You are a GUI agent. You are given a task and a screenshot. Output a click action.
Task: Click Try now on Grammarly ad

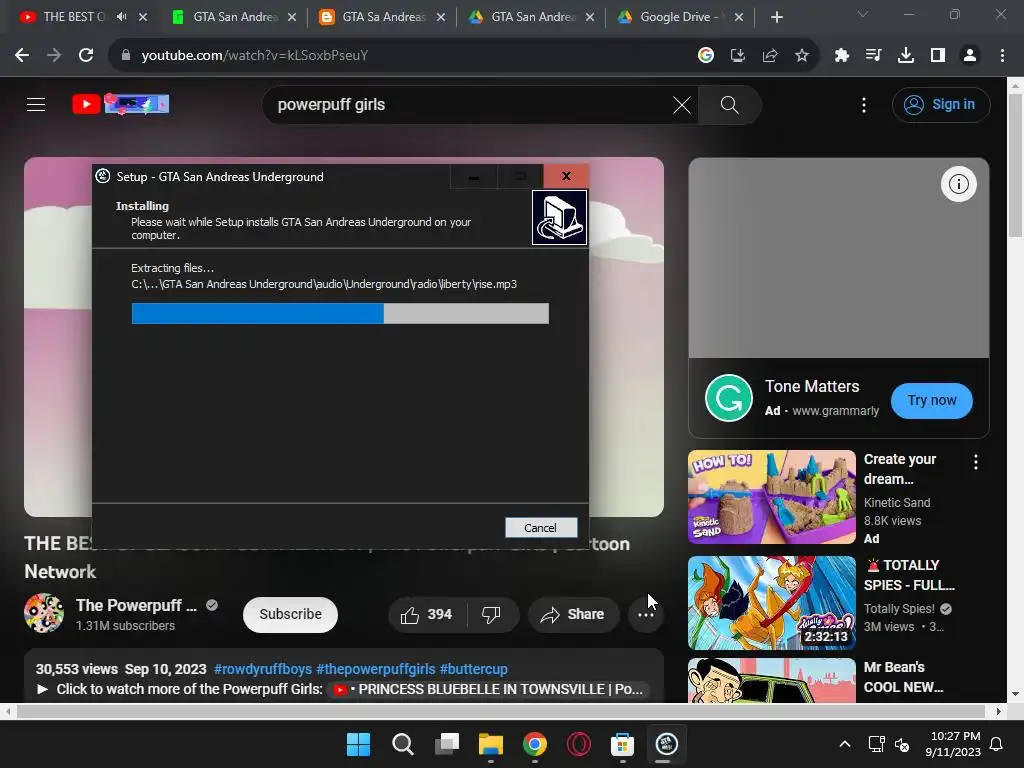[x=931, y=400]
